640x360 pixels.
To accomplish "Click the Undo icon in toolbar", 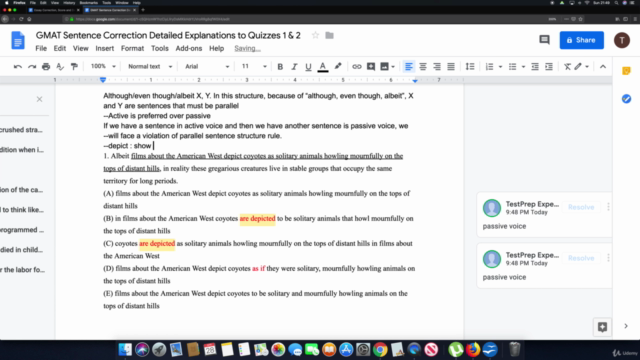I will pyautogui.click(x=18, y=67).
